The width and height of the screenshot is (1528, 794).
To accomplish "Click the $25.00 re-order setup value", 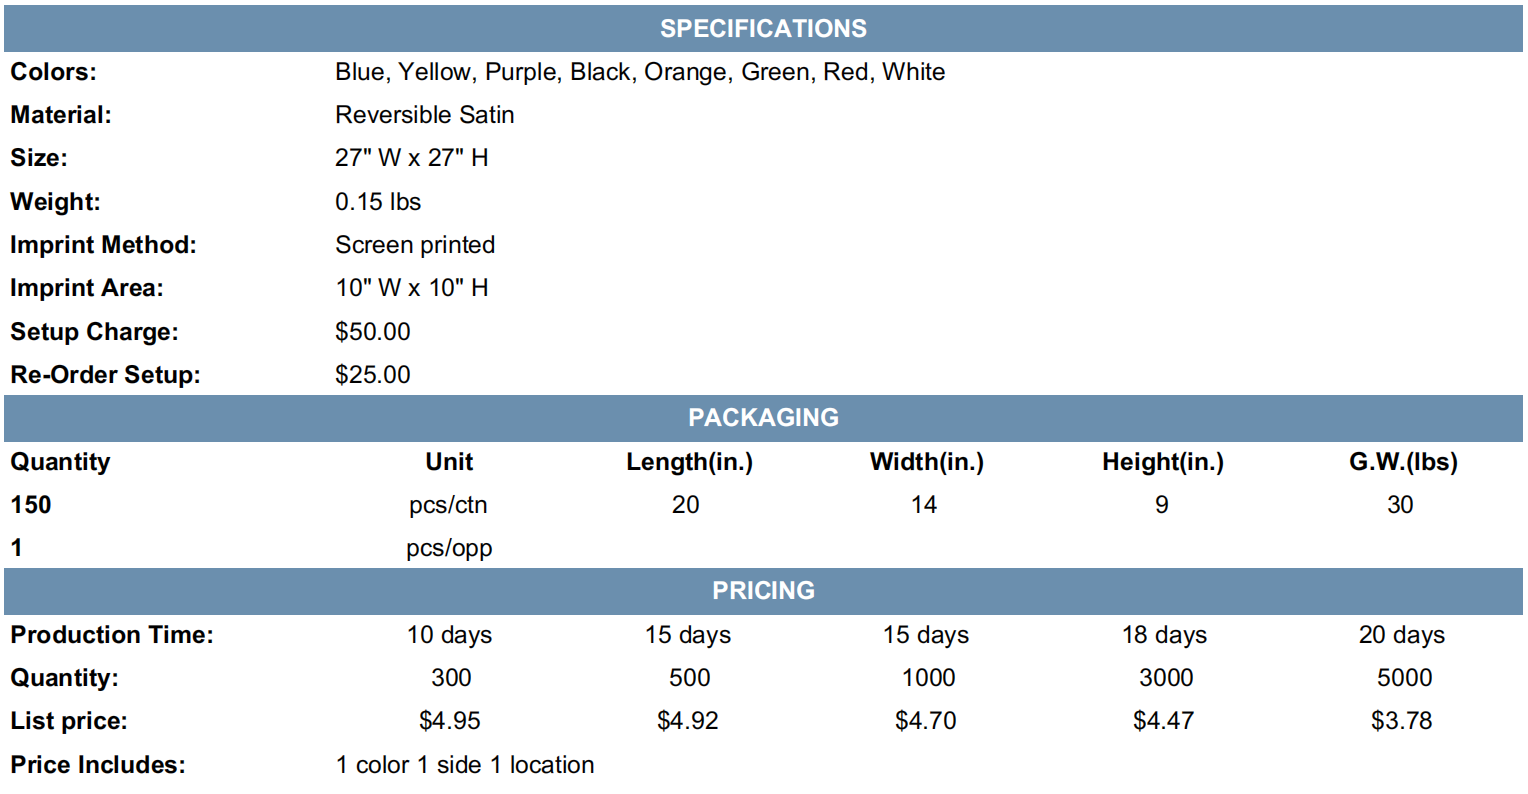I will click(x=373, y=375).
